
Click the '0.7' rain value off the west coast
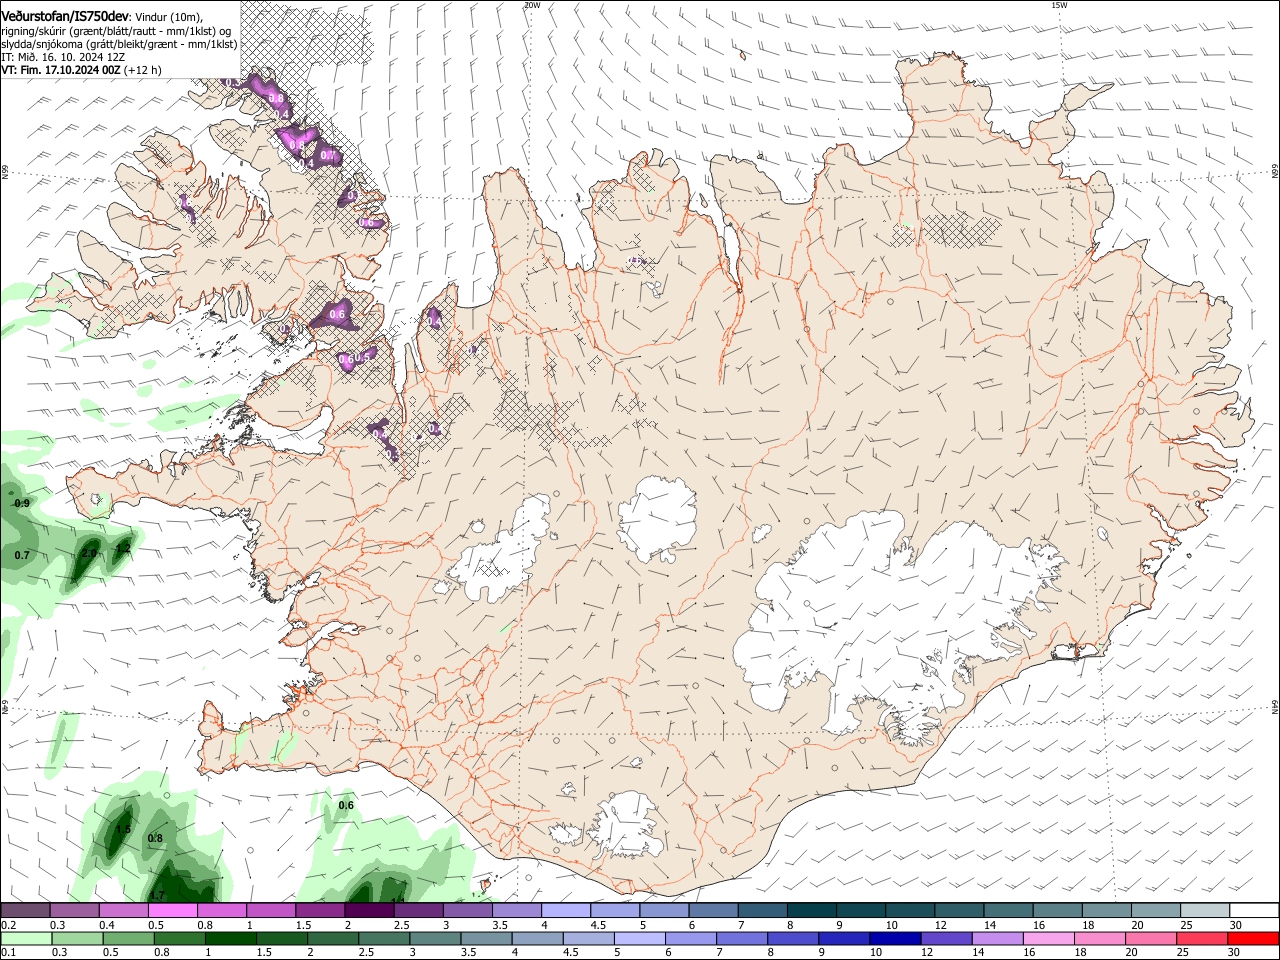22,554
